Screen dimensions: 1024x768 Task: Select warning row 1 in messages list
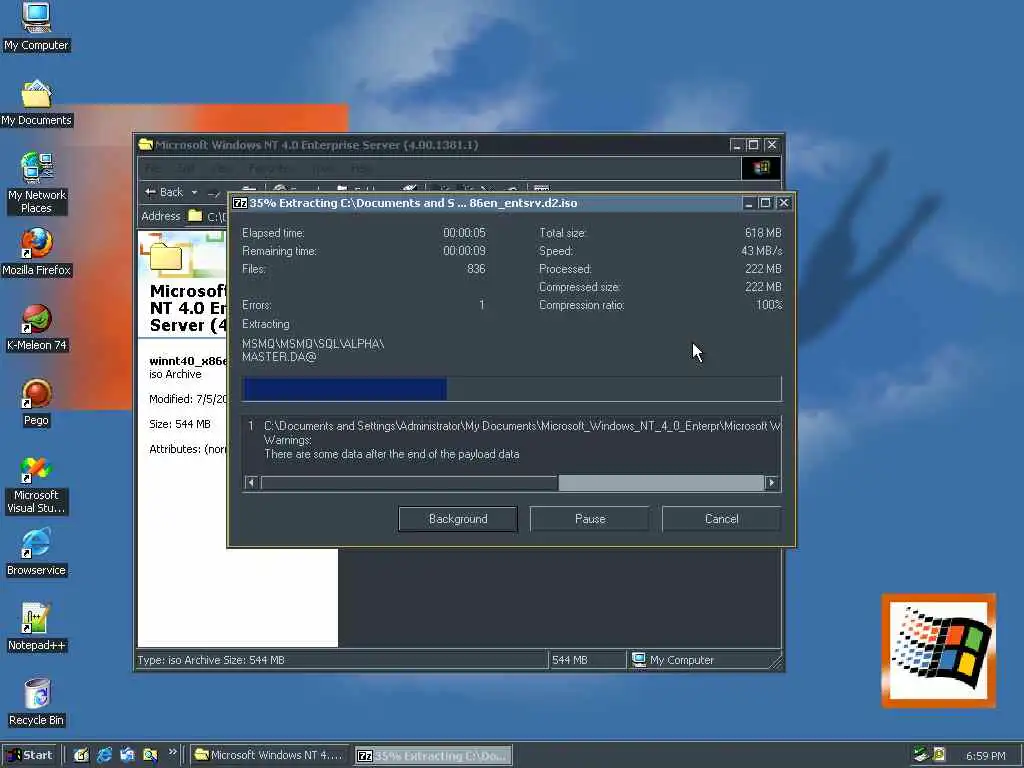(x=512, y=426)
